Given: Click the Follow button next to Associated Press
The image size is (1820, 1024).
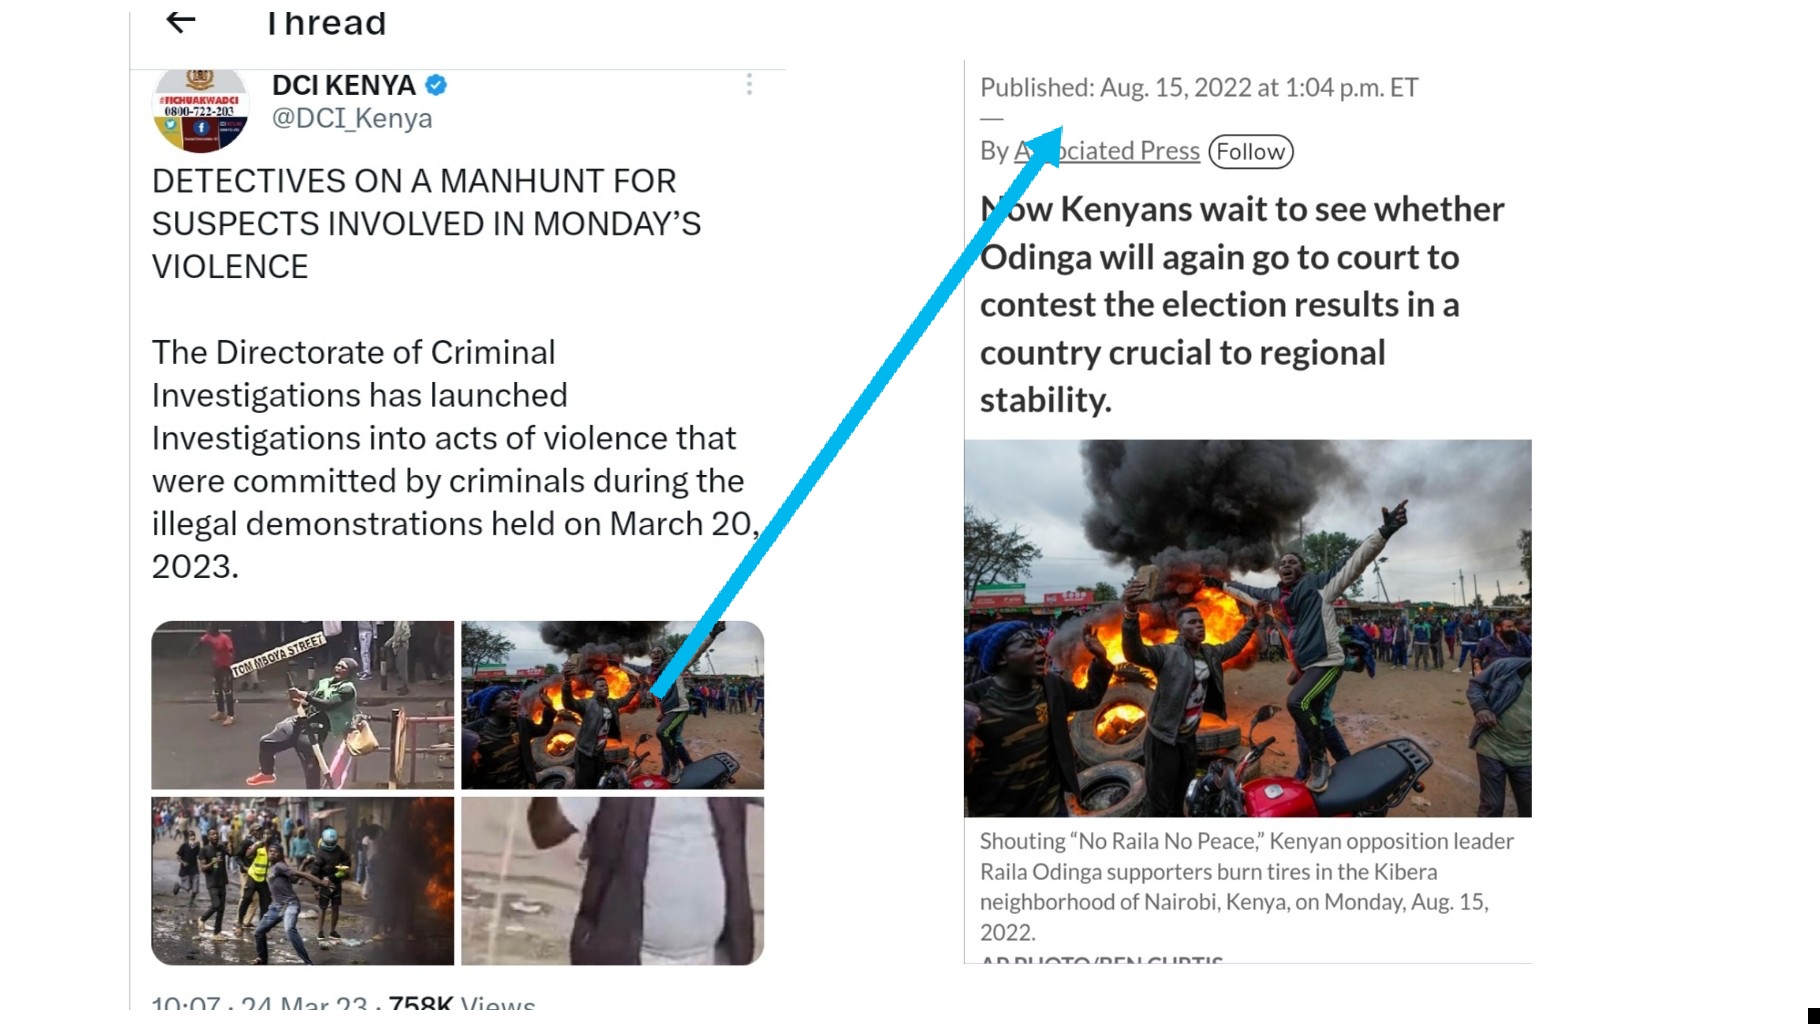Looking at the screenshot, I should [1251, 151].
